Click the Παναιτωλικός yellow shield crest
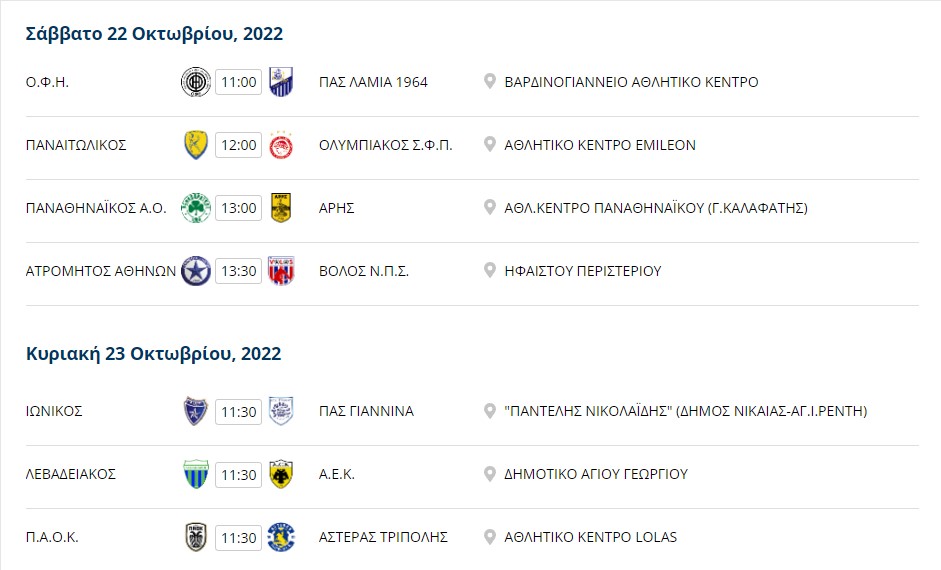The height and width of the screenshot is (570, 941). pos(196,145)
